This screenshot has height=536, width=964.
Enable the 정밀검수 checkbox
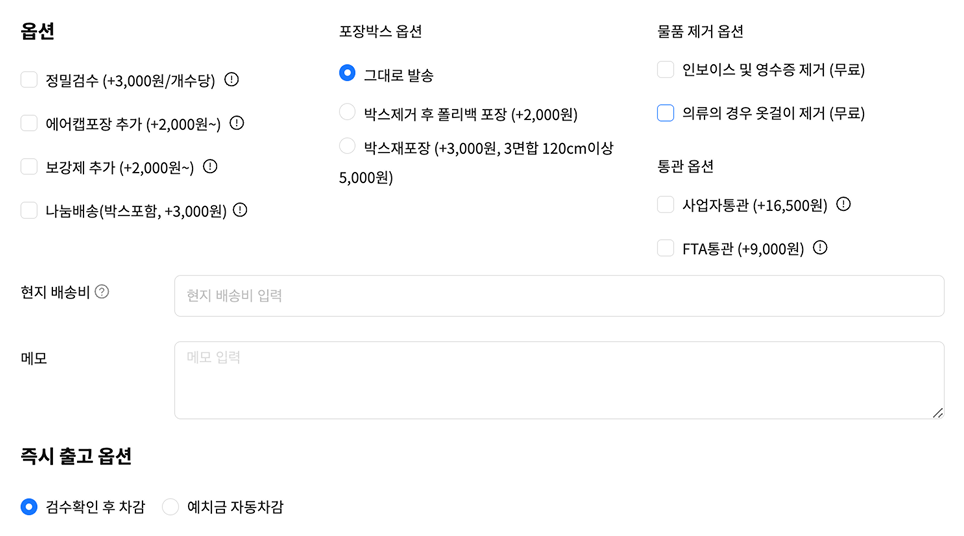pyautogui.click(x=29, y=80)
